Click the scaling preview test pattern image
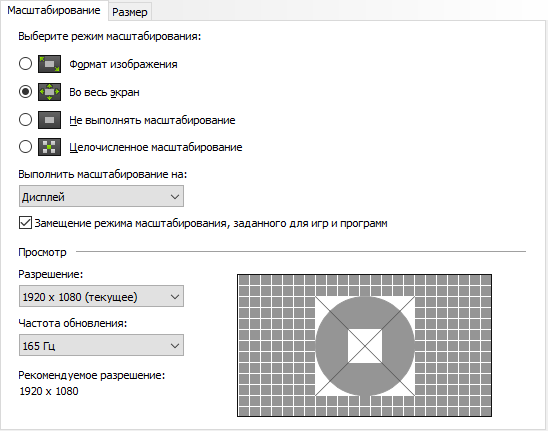The image size is (548, 431). click(365, 345)
